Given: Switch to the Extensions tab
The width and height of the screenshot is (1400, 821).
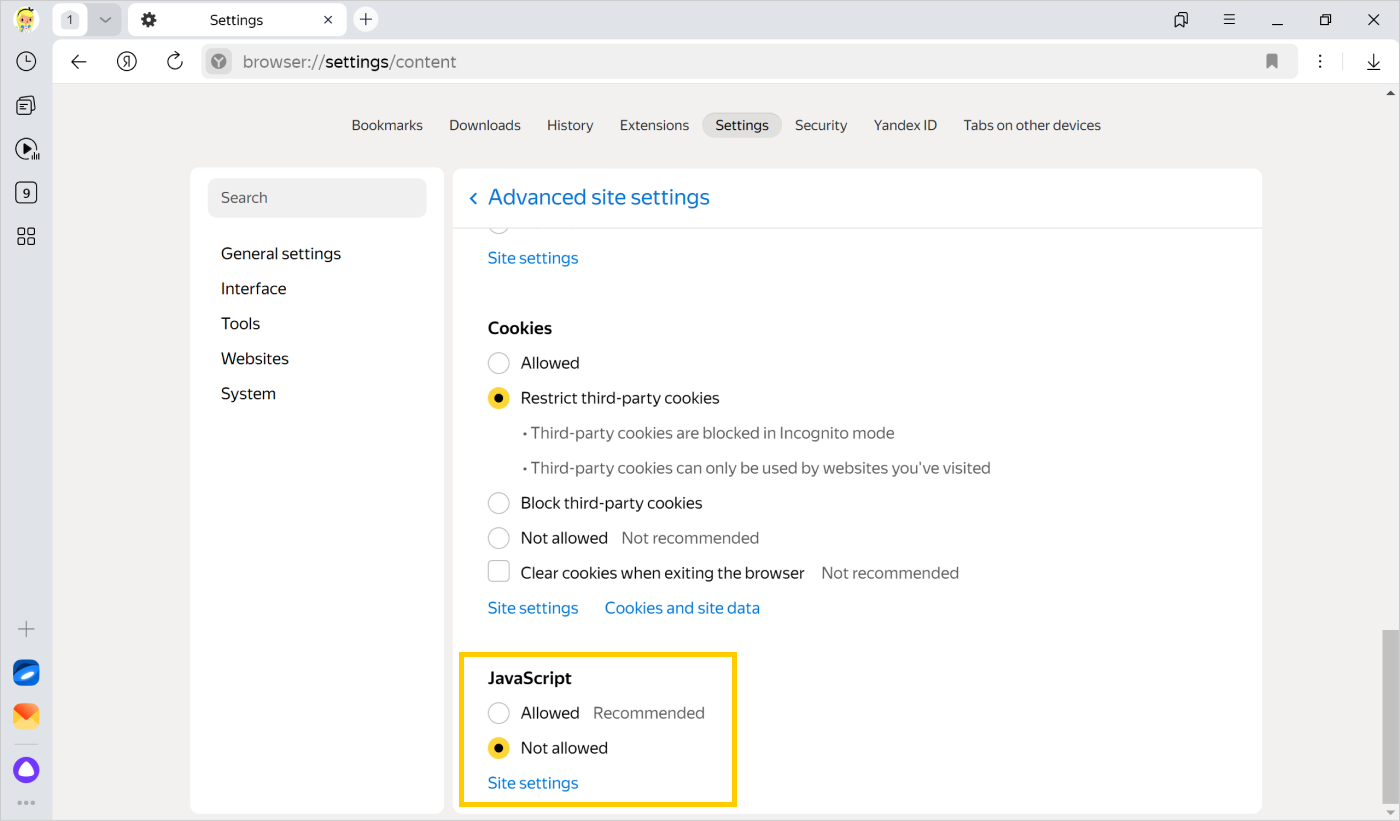Looking at the screenshot, I should [x=654, y=125].
